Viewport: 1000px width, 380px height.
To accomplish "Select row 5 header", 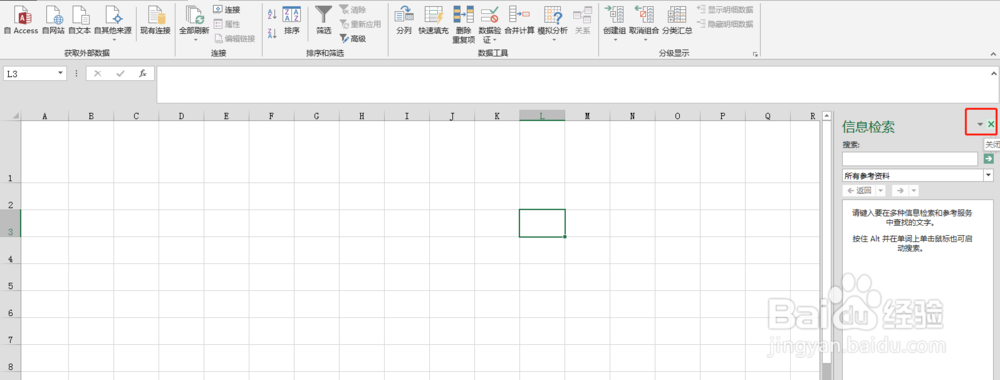I will coord(11,277).
